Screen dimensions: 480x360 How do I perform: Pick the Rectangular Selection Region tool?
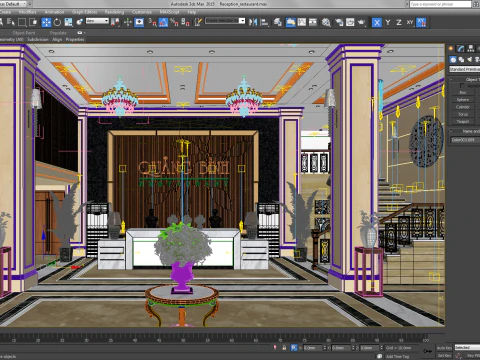22,22
